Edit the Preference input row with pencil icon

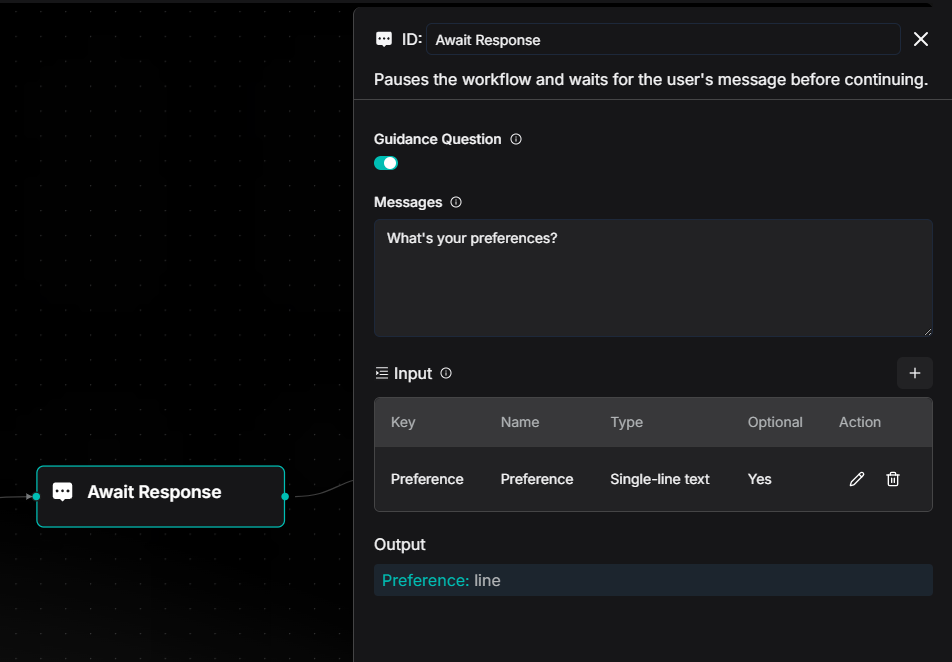856,479
